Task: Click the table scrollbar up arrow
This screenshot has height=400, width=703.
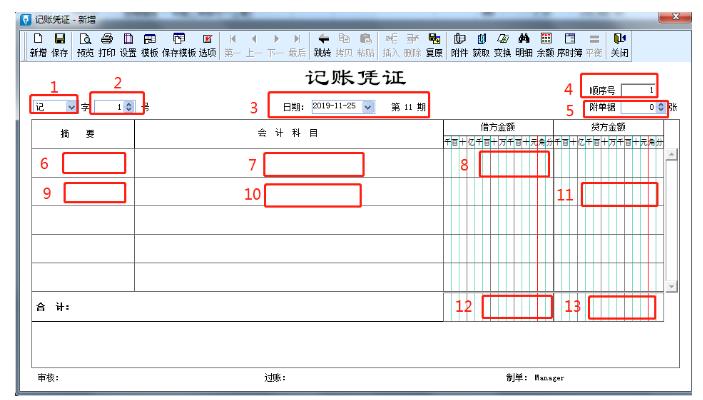Action: [x=671, y=155]
